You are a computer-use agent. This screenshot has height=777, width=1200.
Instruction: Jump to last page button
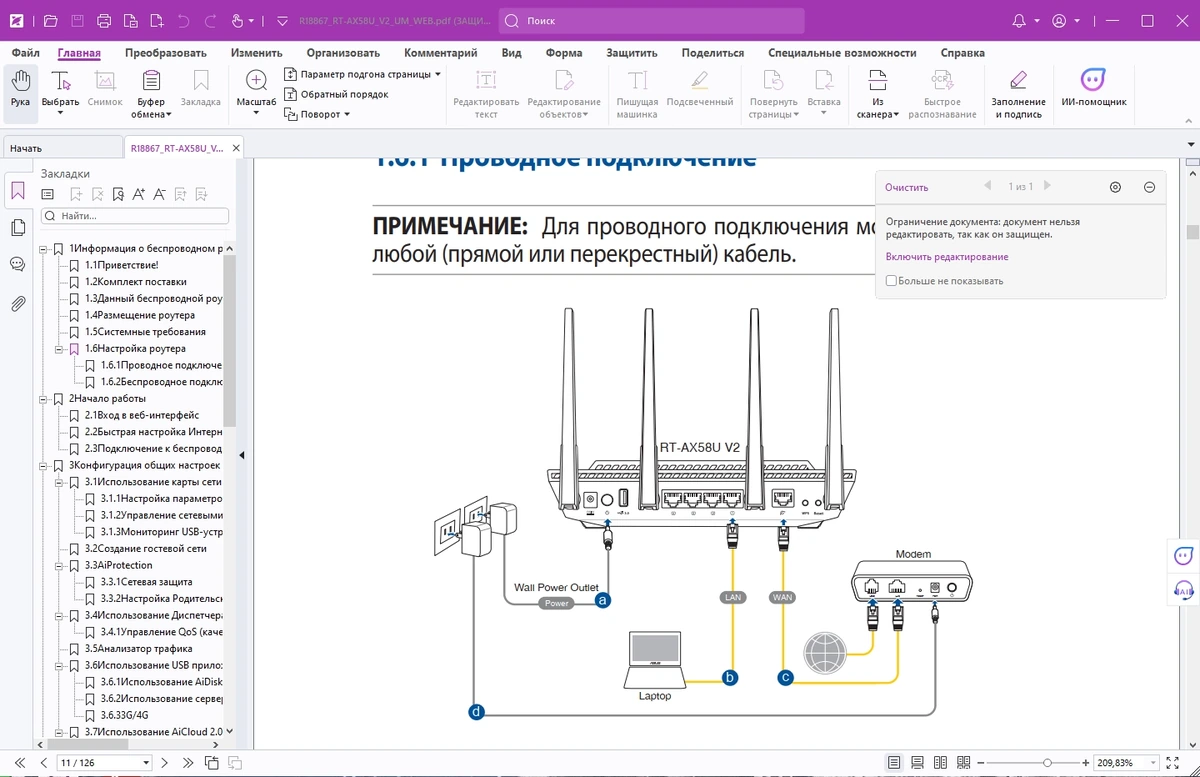click(187, 763)
